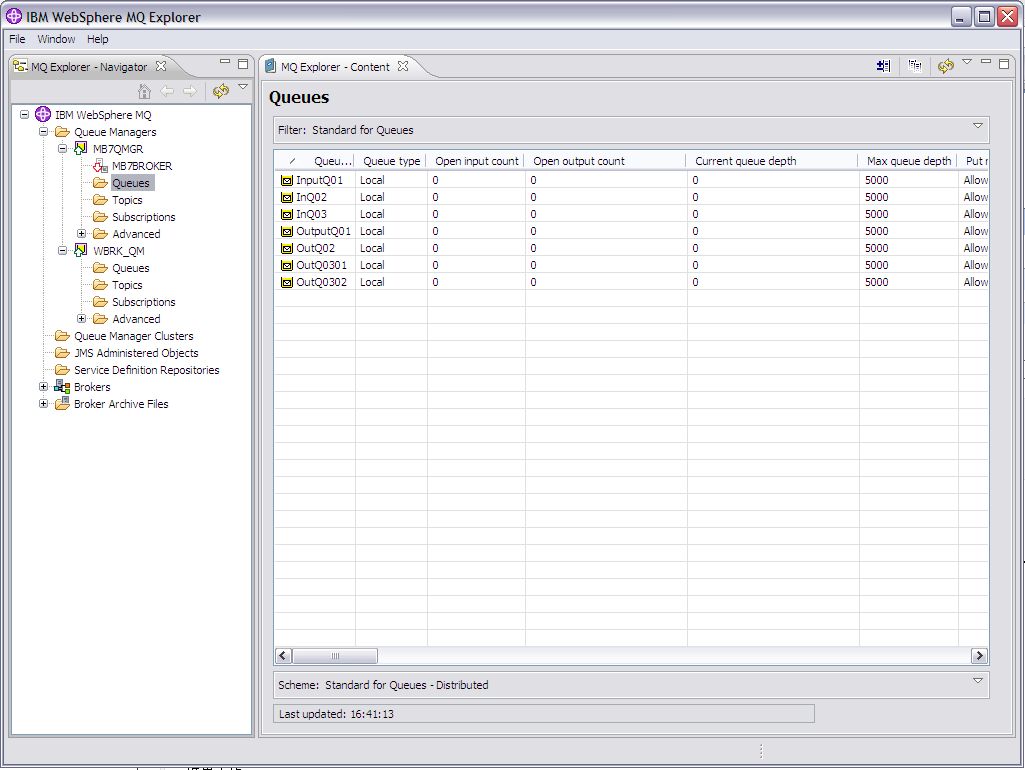Click the OutputQ01 queue icon
1025x770 pixels.
286,231
